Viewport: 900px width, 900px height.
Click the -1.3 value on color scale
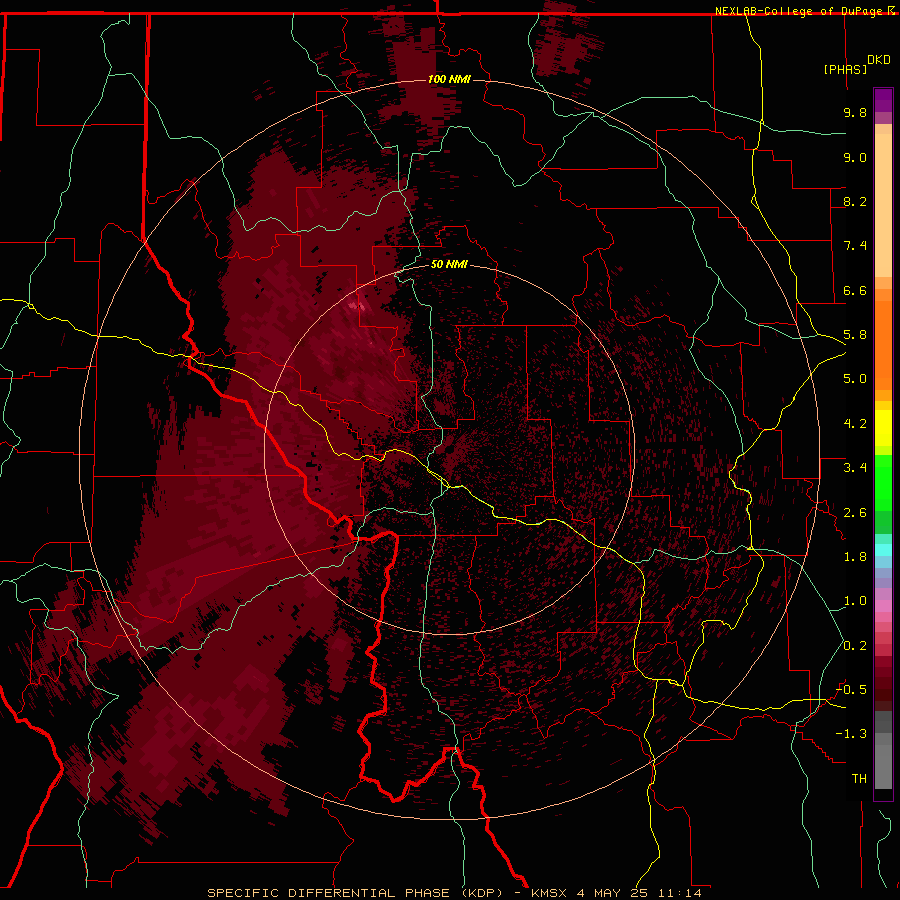click(851, 734)
